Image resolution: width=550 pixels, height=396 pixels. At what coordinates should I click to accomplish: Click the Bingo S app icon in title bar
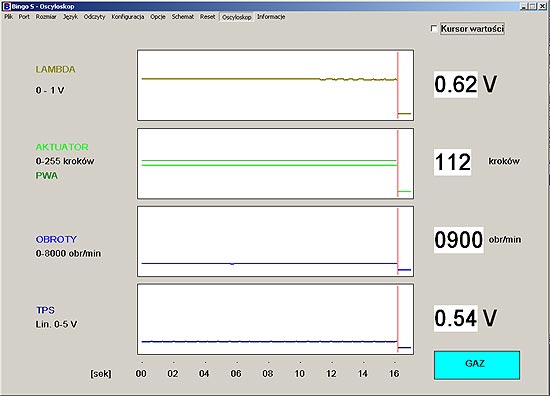click(6, 6)
